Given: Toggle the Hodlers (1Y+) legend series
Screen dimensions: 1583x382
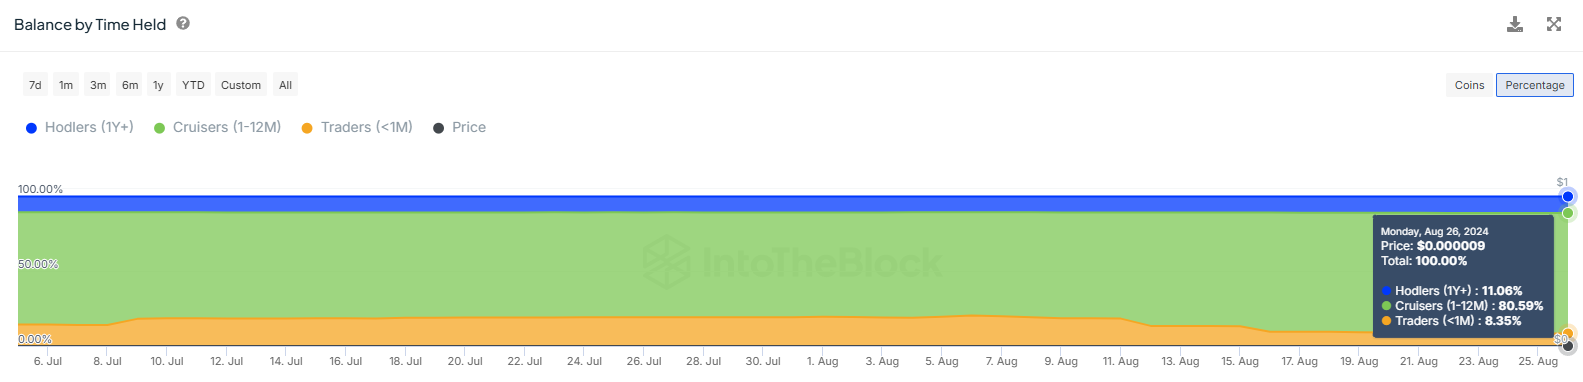Looking at the screenshot, I should coord(80,127).
